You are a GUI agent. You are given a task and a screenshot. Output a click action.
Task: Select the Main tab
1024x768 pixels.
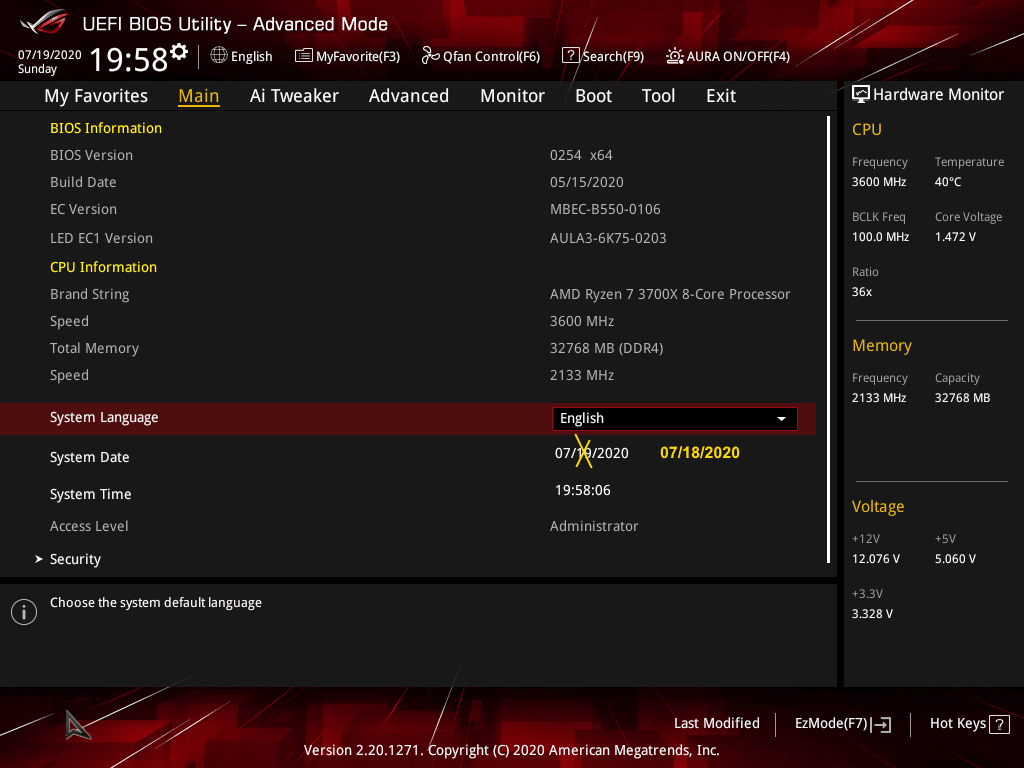[x=199, y=96]
